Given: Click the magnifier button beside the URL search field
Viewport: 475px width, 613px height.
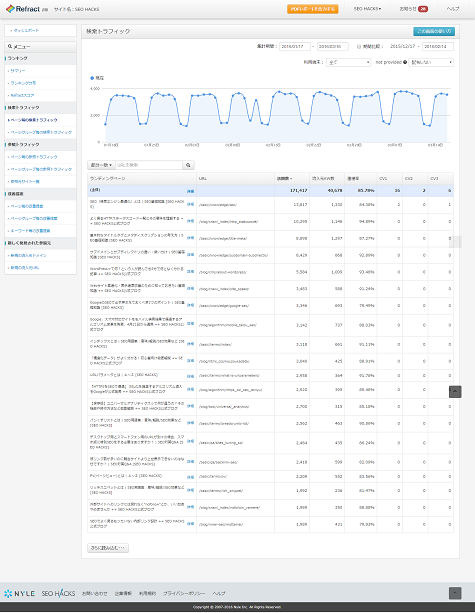Looking at the screenshot, I should 188,165.
